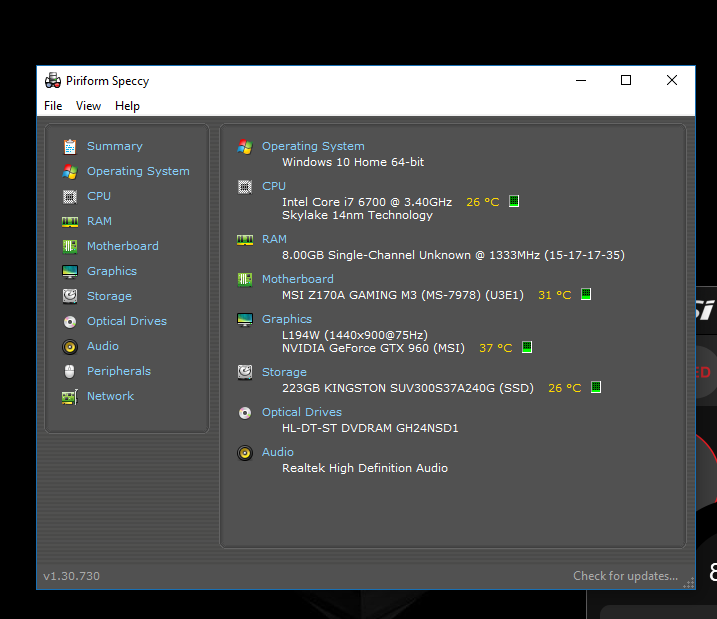Click the Speccy app icon in title bar

53,80
